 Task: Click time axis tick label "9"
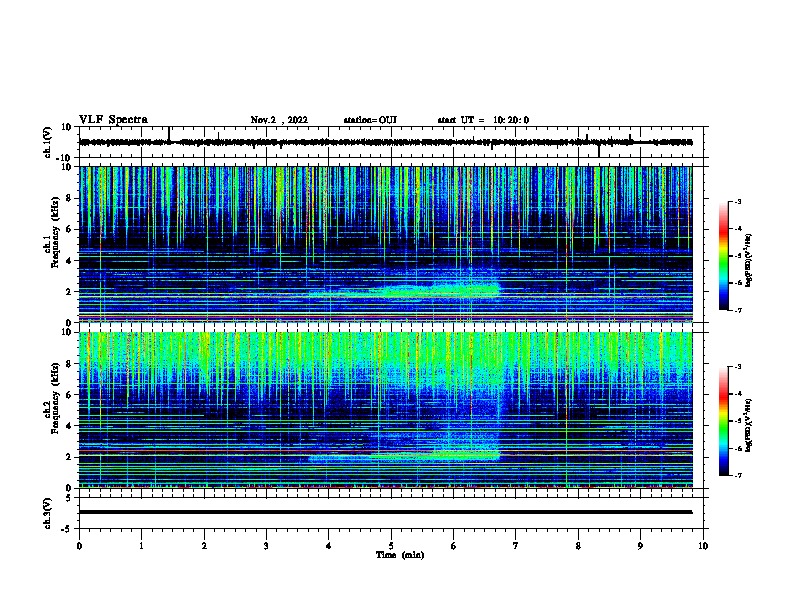click(640, 546)
